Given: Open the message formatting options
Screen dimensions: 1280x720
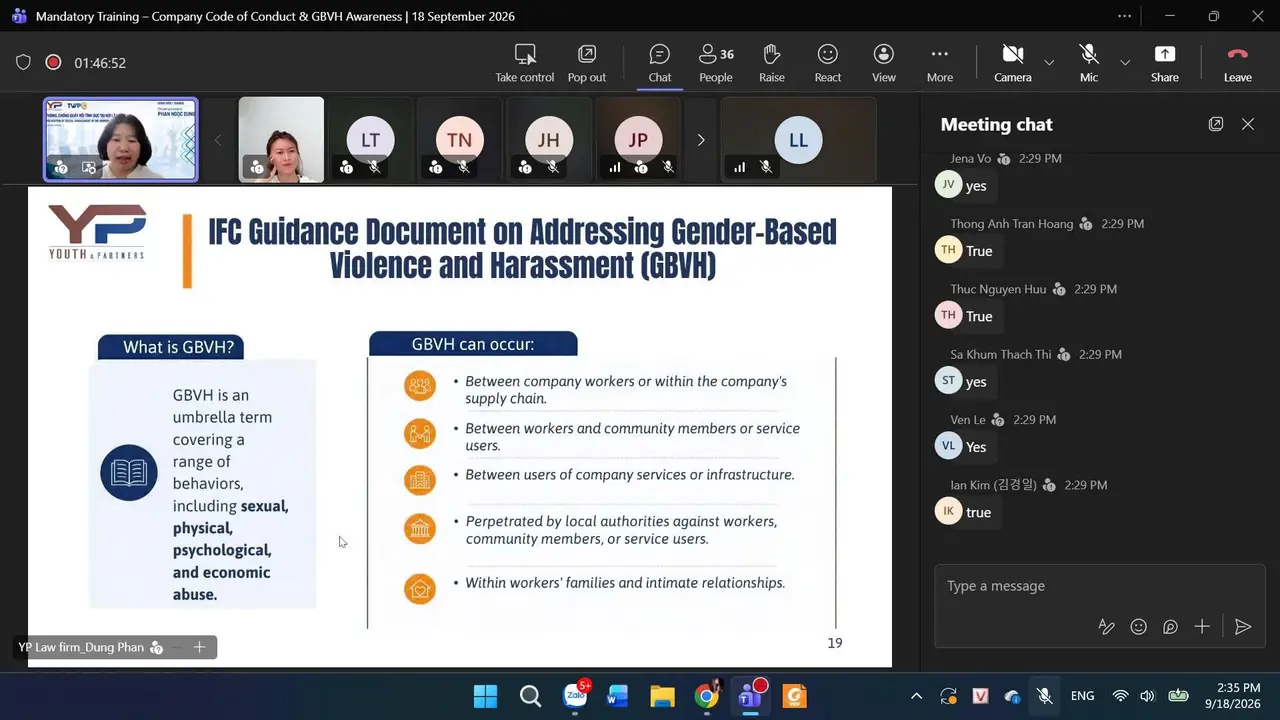Looking at the screenshot, I should (x=1106, y=627).
